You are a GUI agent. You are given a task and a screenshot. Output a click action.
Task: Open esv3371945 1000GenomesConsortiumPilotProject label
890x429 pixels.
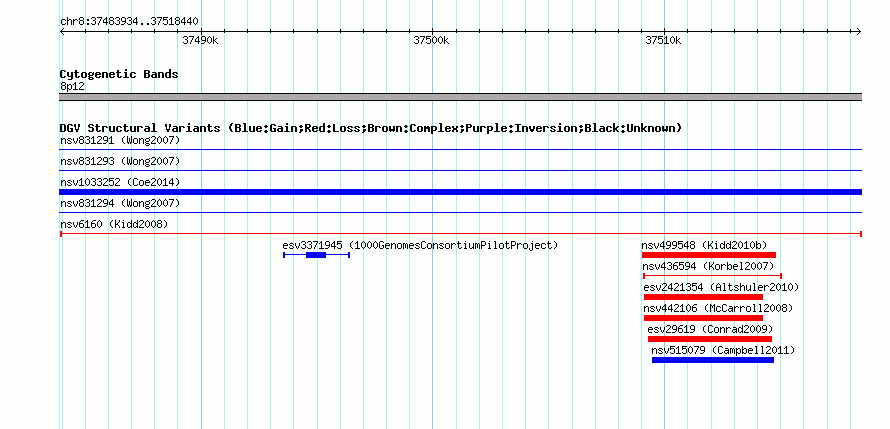[421, 245]
